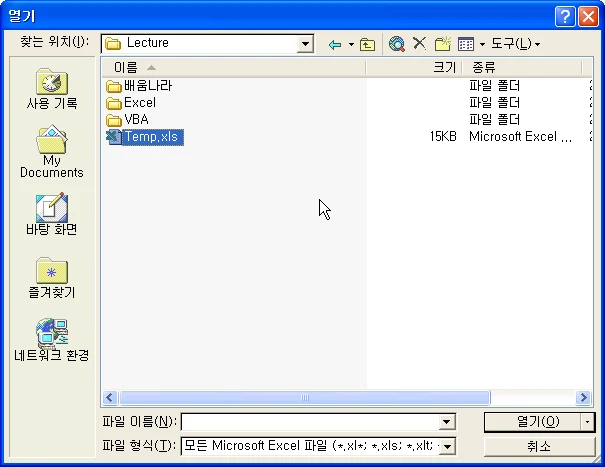This screenshot has height=467, width=605.
Task: Click the Search the Web icon
Action: (x=397, y=44)
